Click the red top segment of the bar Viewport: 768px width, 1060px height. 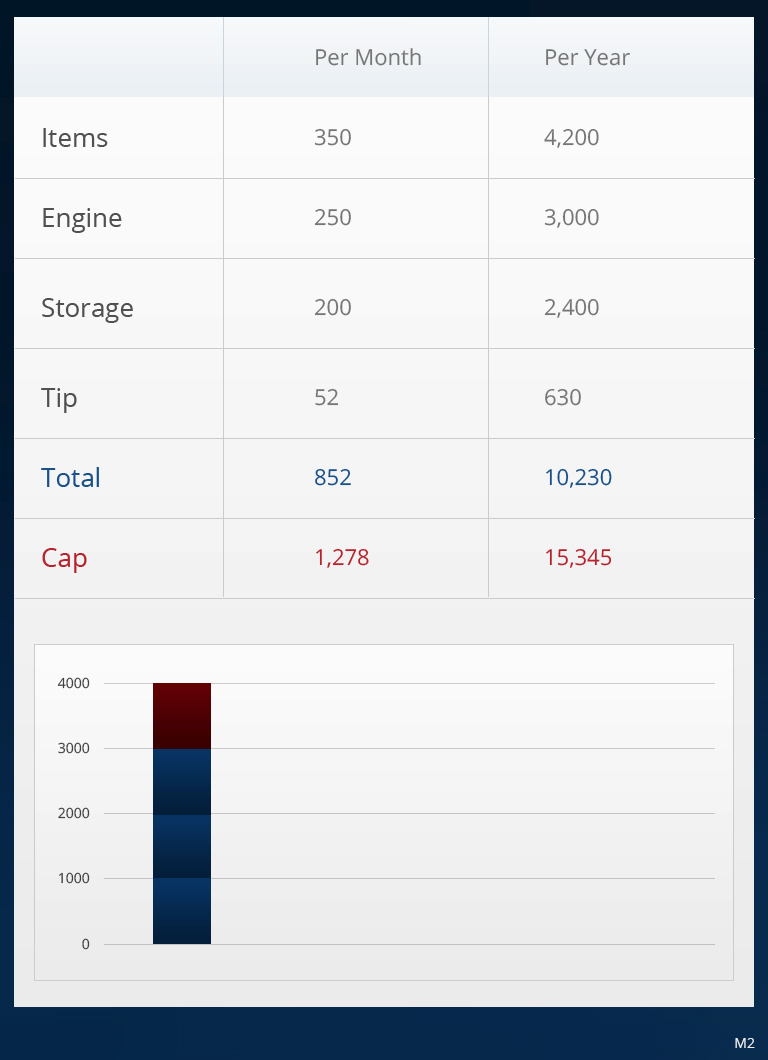point(182,715)
